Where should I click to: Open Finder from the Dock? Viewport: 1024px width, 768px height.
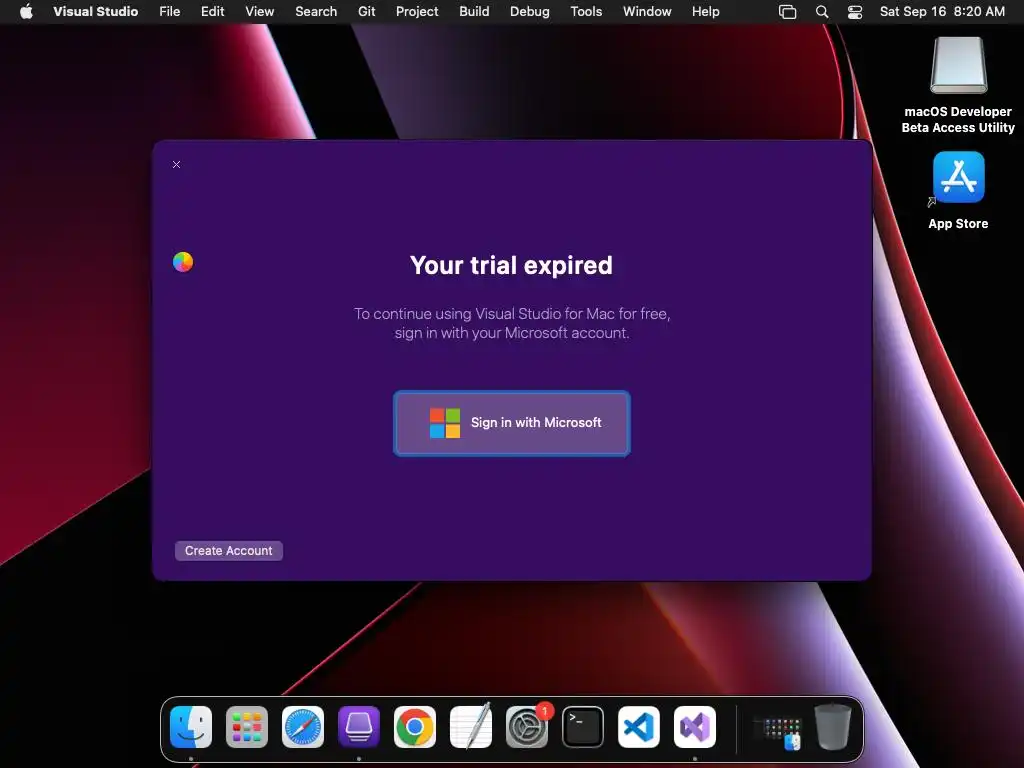point(191,727)
